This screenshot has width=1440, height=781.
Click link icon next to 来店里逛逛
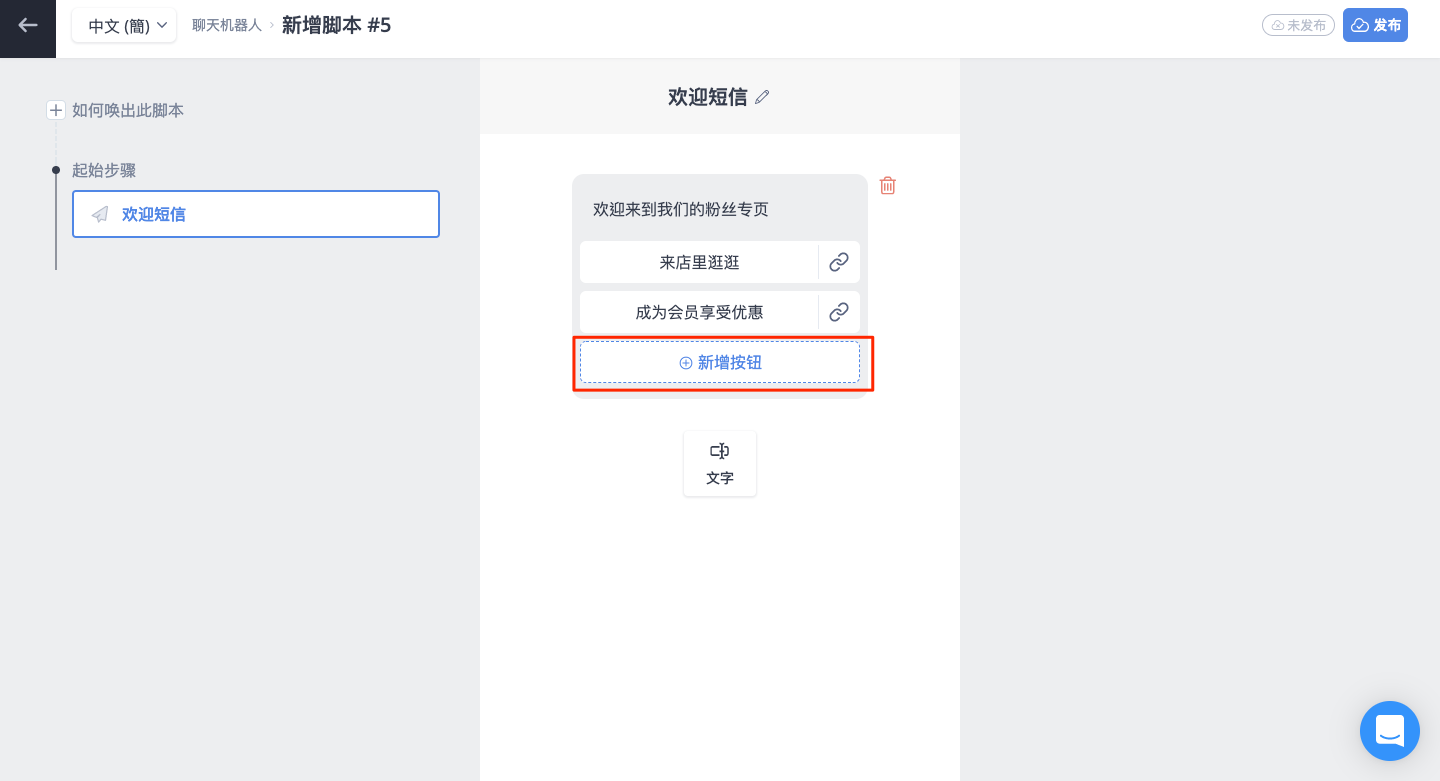[x=839, y=262]
